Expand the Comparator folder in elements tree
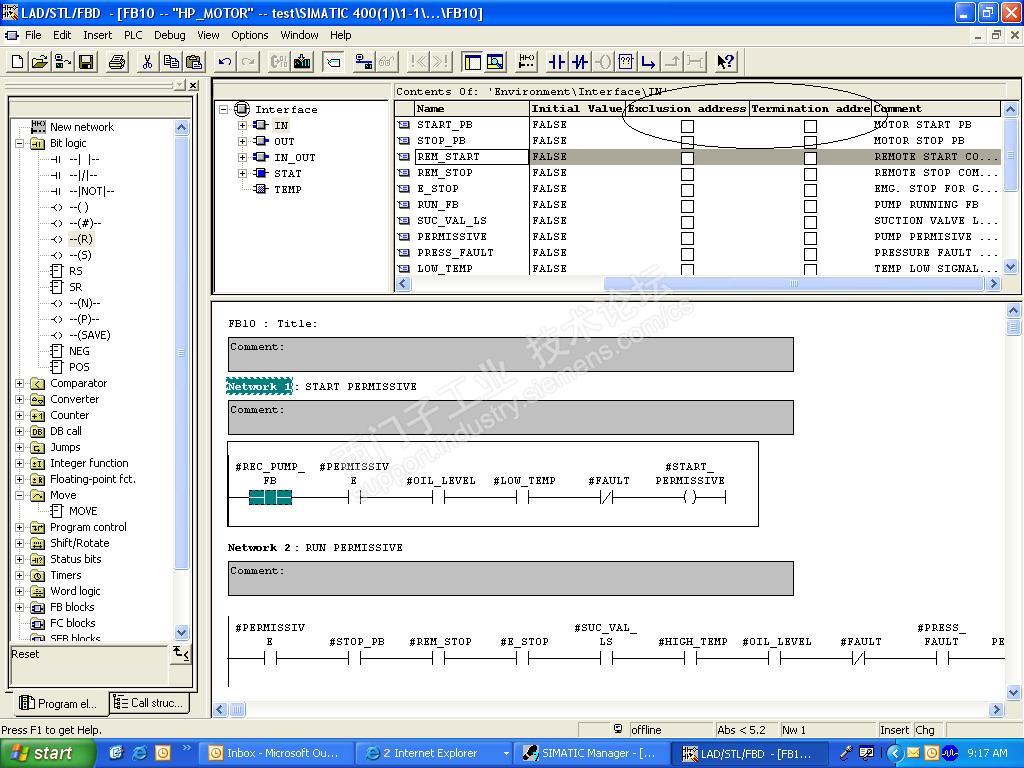 click(20, 383)
